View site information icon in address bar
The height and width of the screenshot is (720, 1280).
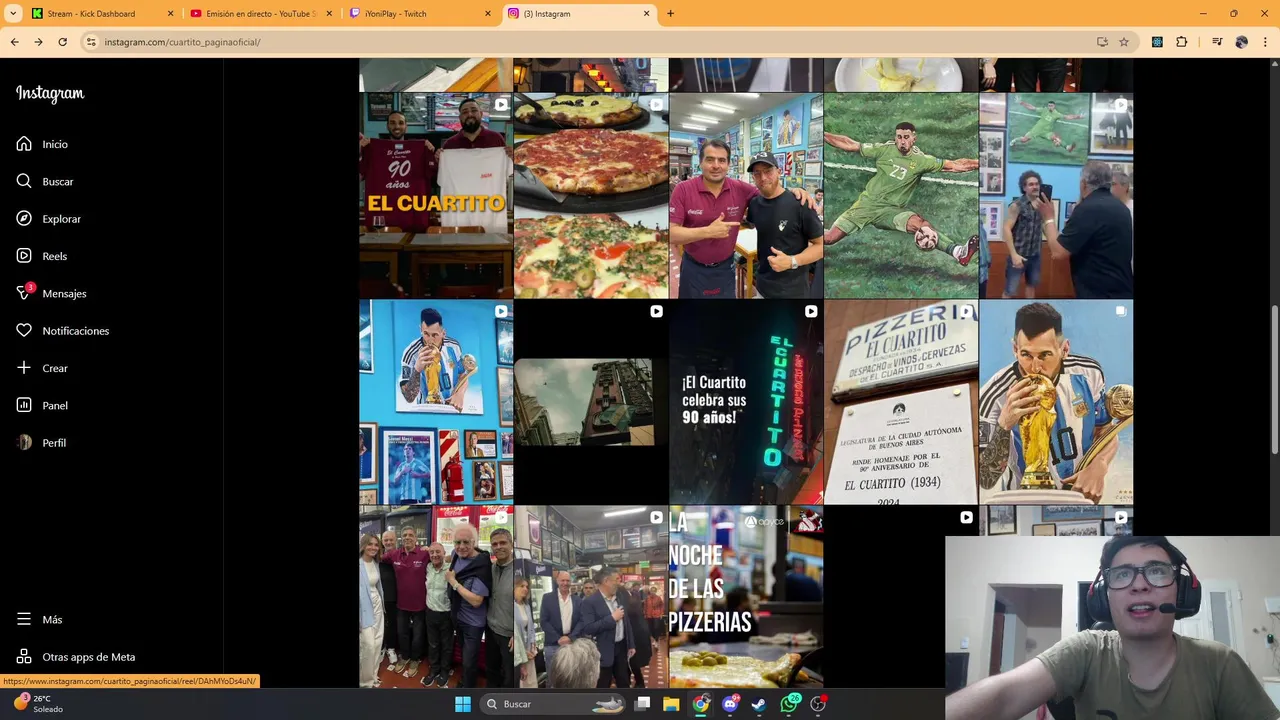[91, 42]
